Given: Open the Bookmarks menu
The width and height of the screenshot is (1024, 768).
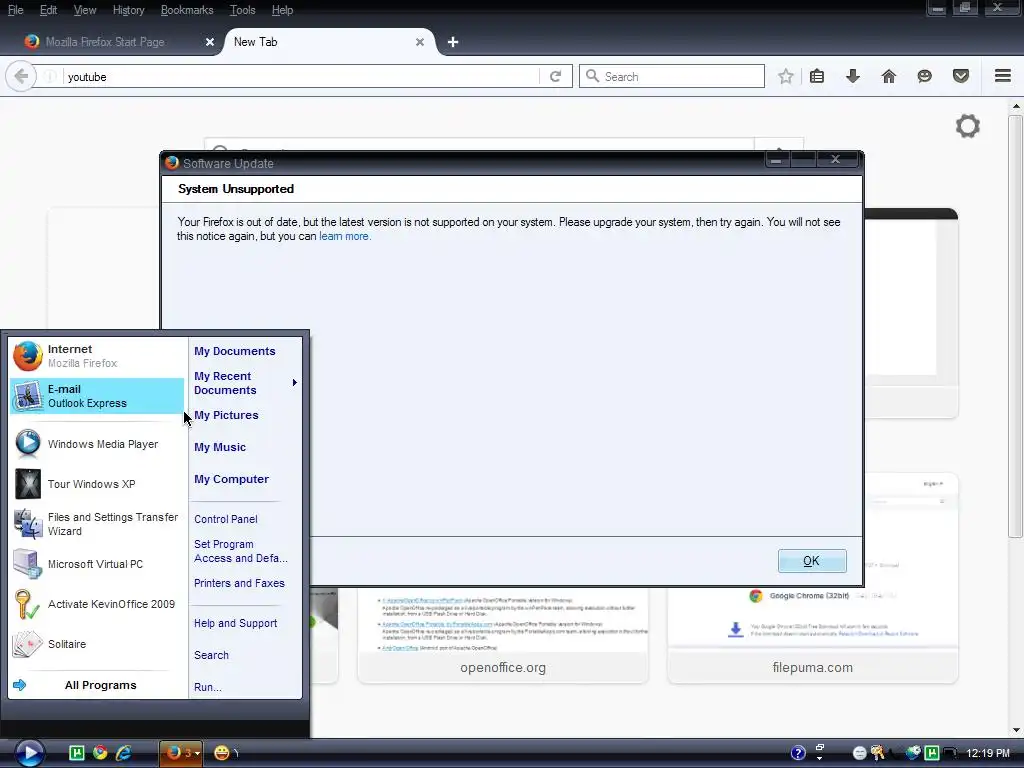Looking at the screenshot, I should pyautogui.click(x=187, y=10).
